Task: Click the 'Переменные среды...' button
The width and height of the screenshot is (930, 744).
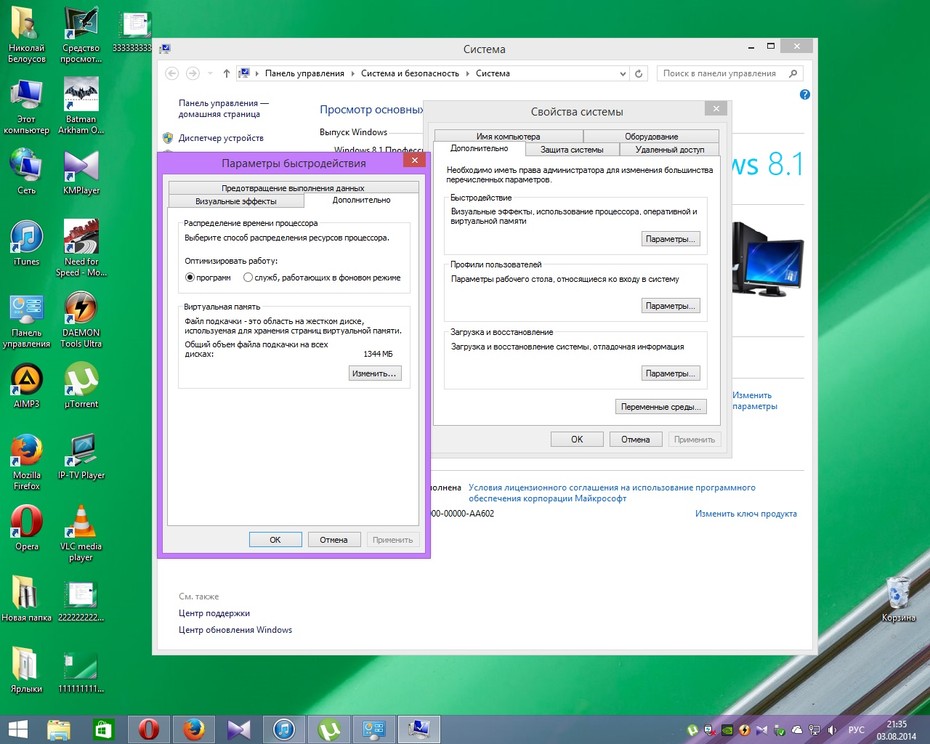Action: pyautogui.click(x=661, y=407)
